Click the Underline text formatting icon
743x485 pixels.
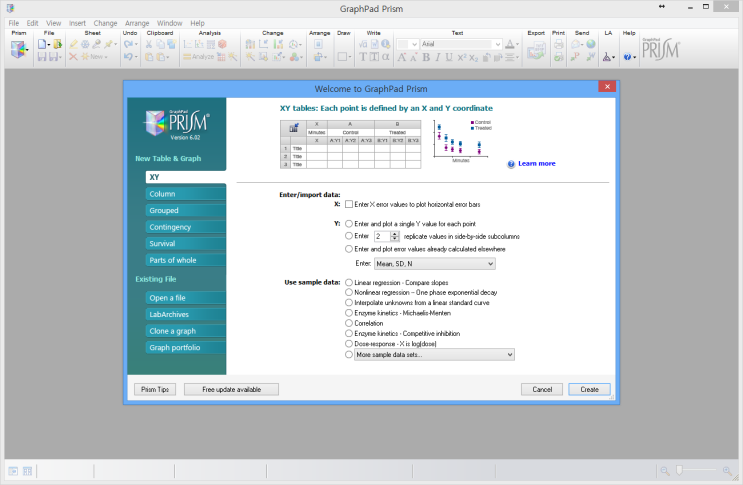pyautogui.click(x=449, y=57)
